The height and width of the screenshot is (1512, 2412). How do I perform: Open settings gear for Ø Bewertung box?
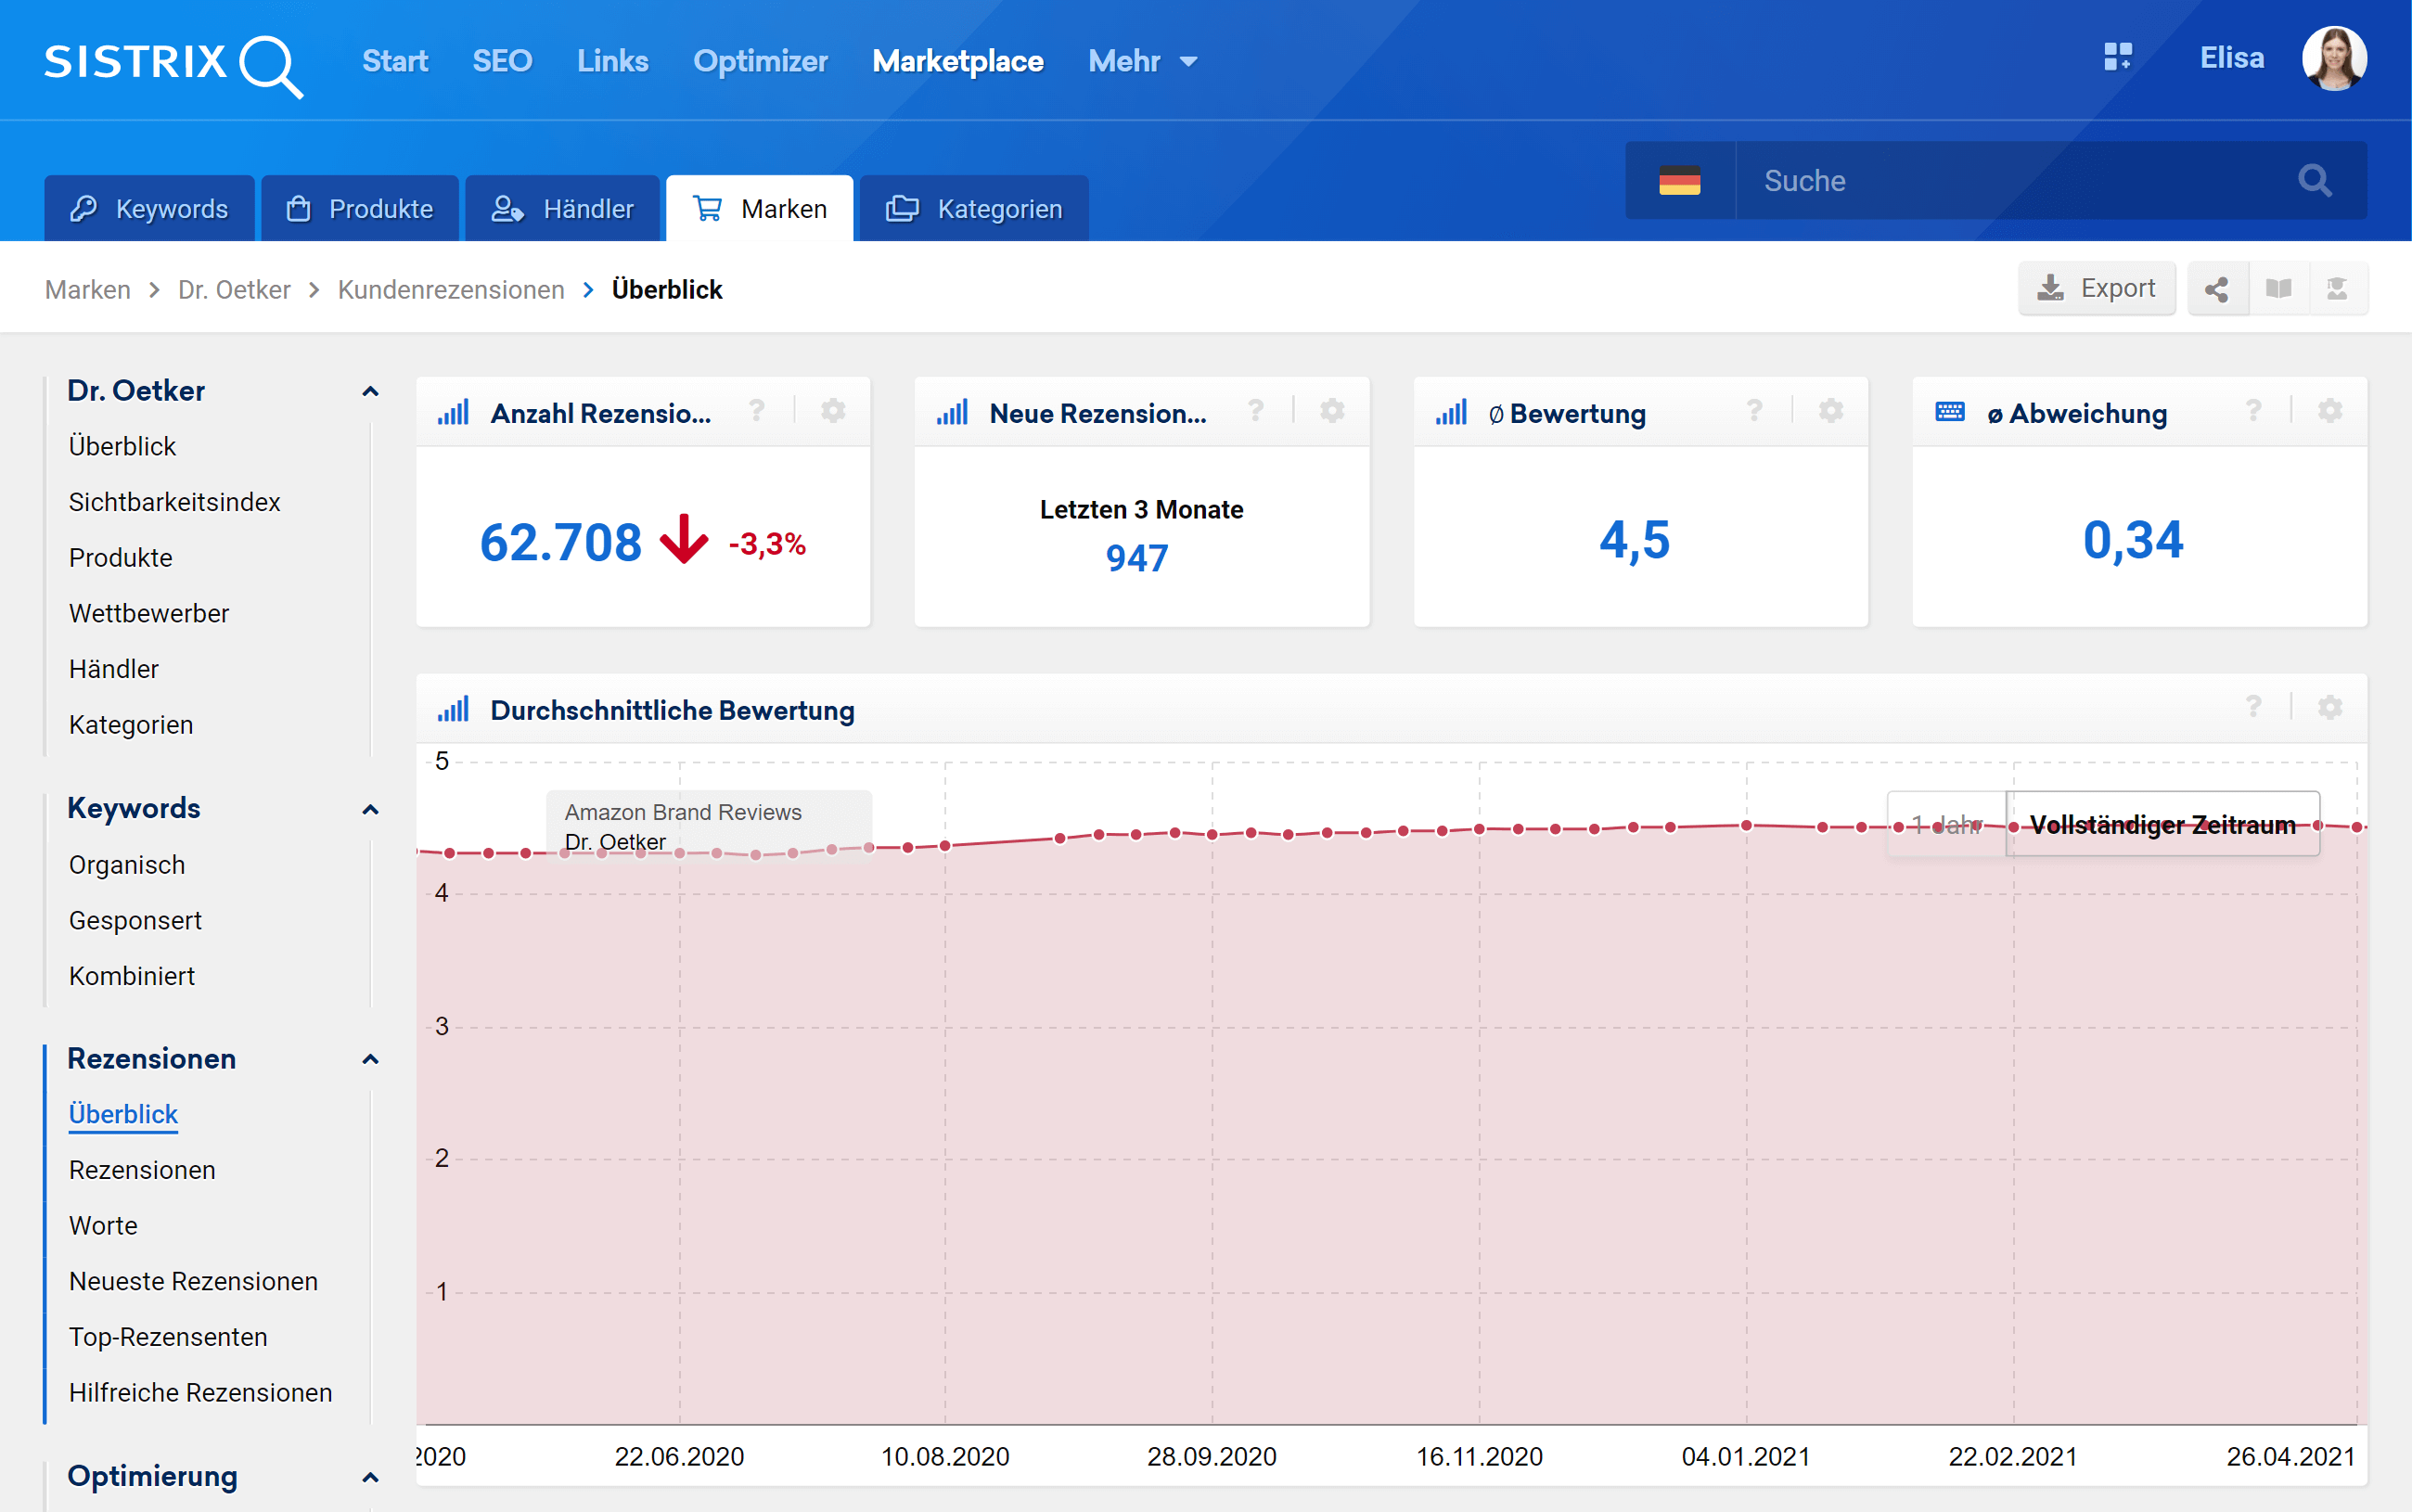(1830, 411)
